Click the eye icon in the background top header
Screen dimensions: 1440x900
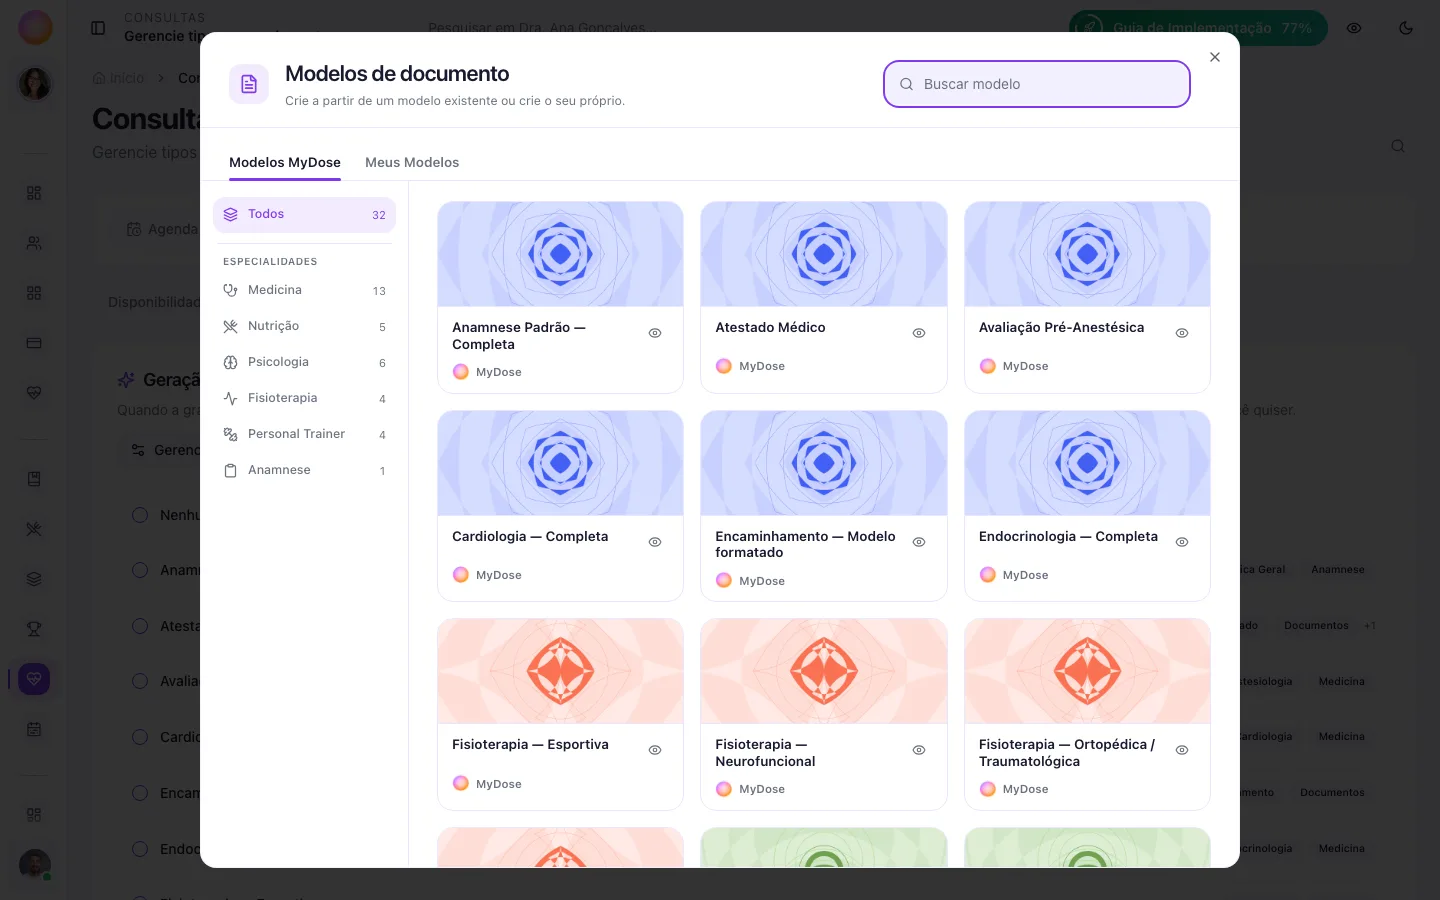click(1354, 28)
